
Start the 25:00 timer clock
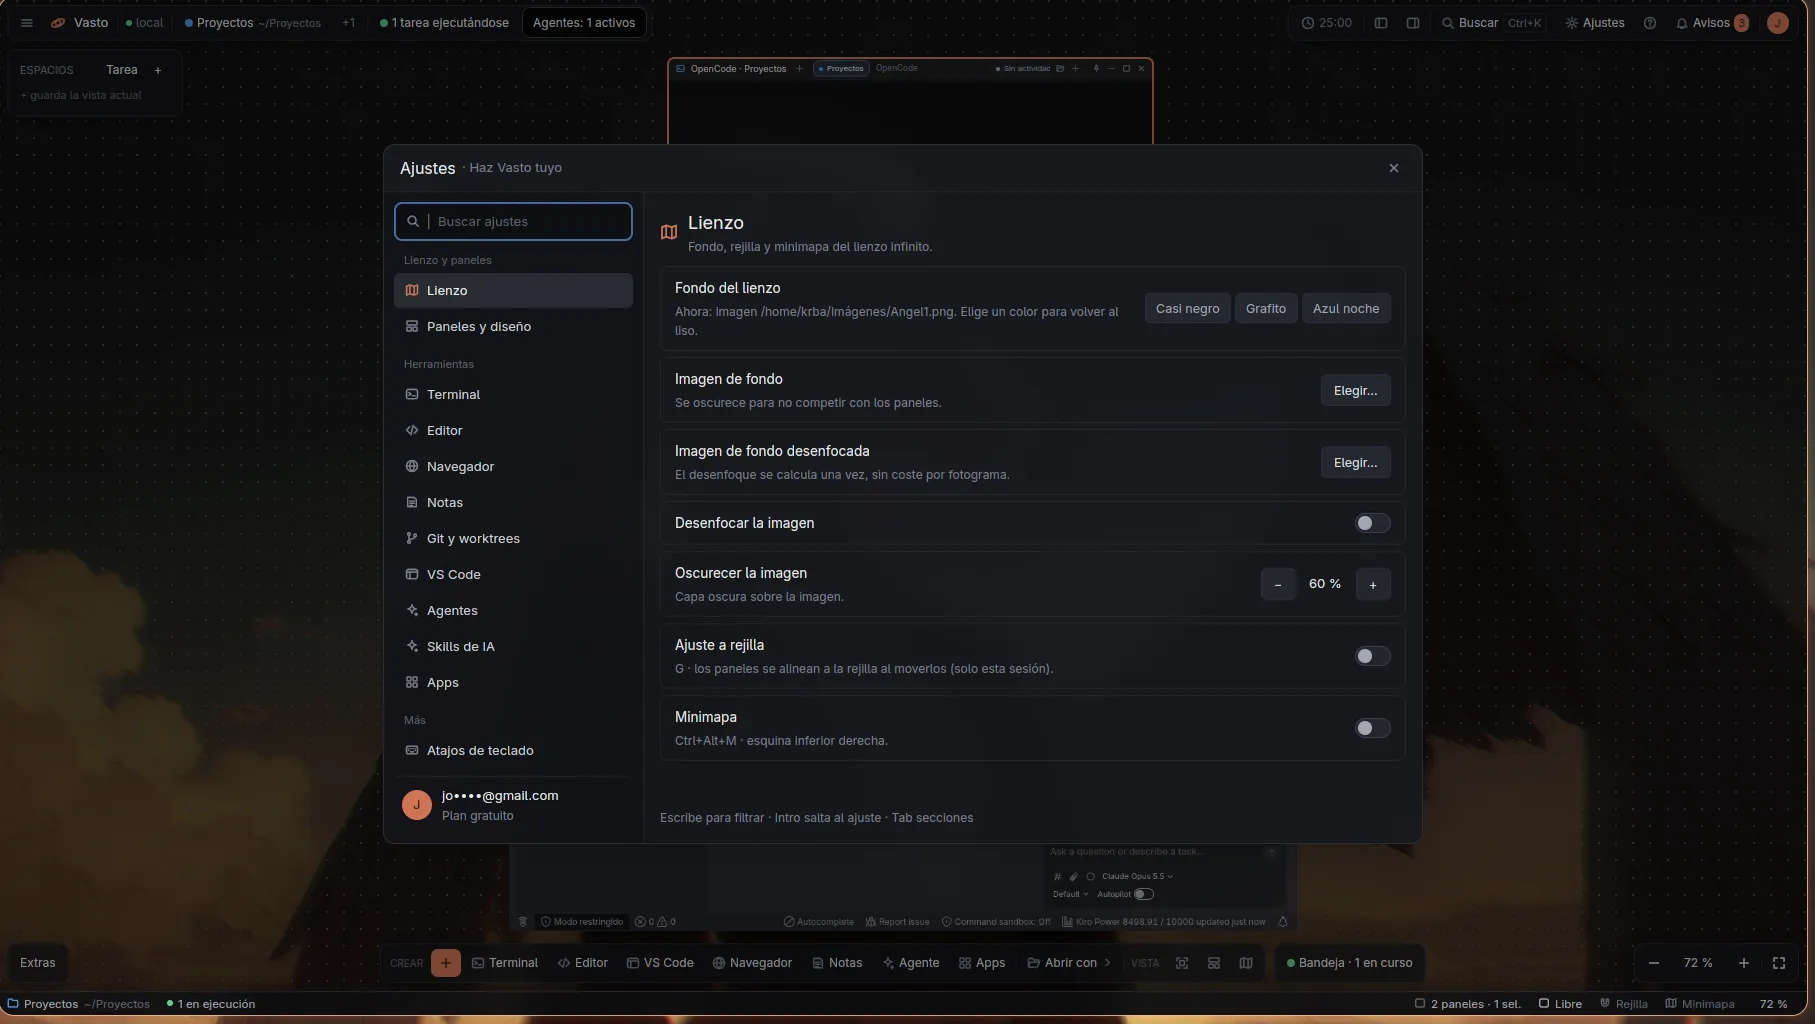[1327, 23]
